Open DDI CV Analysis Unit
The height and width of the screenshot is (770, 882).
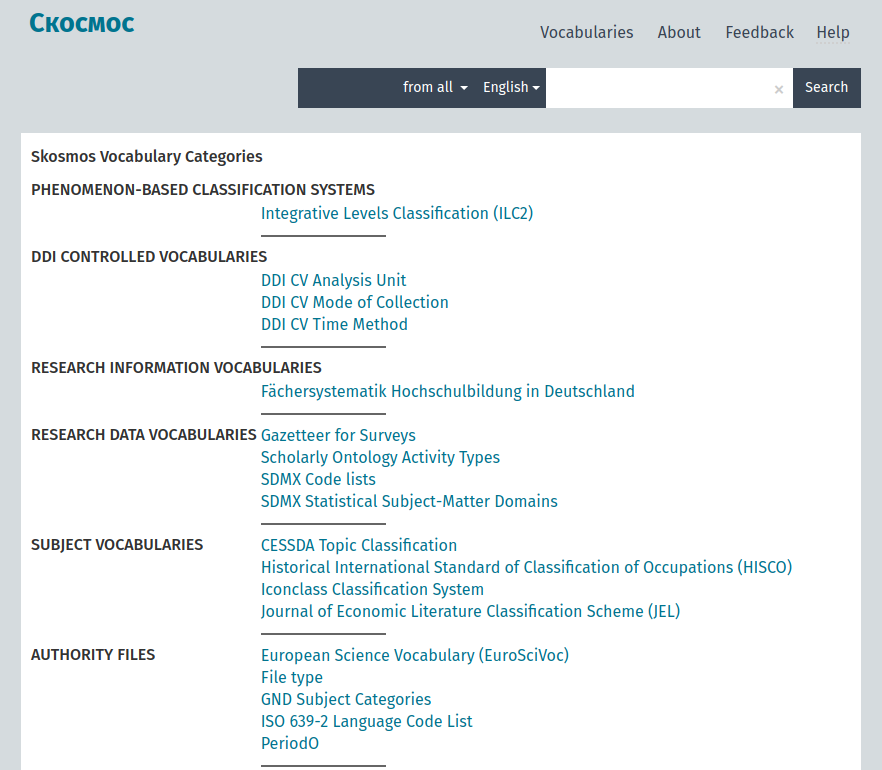[x=333, y=280]
